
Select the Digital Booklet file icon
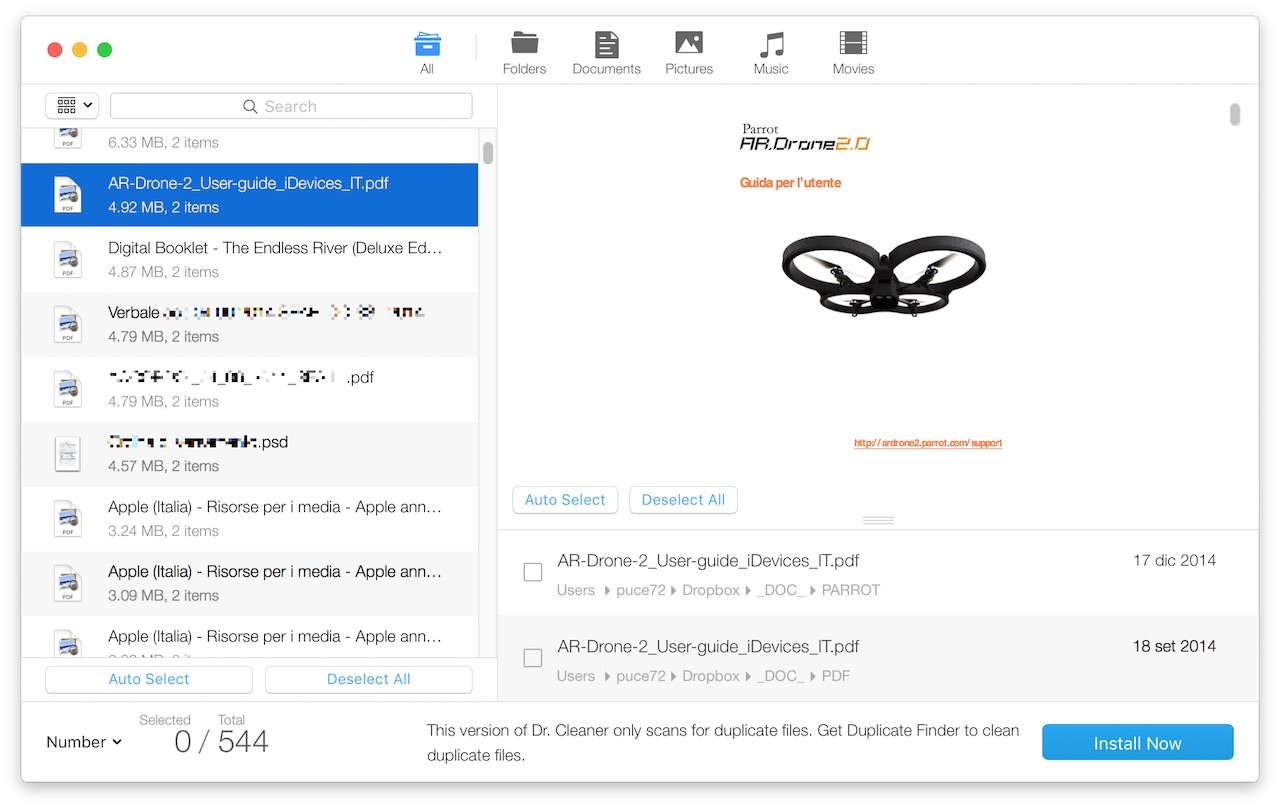click(67, 260)
